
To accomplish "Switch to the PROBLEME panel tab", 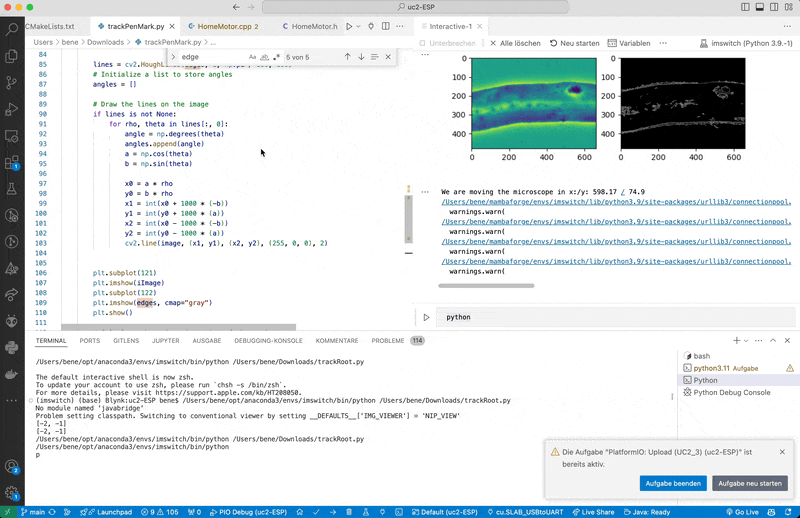I will tap(387, 340).
